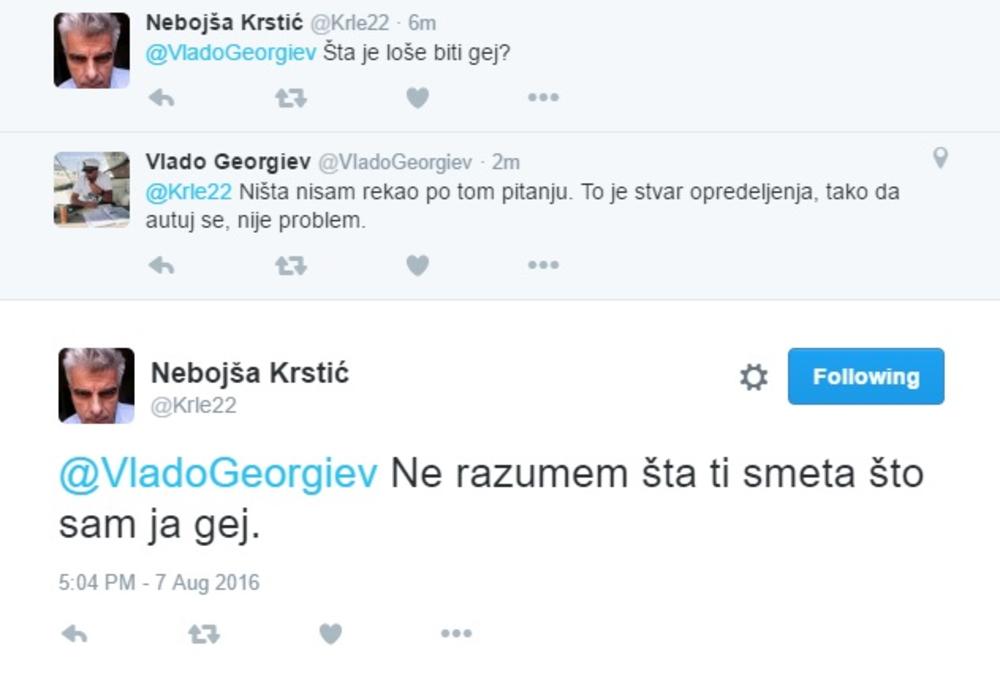The height and width of the screenshot is (680, 1000).
Task: Reply to the first Nebojša Krstić tweet
Action: point(161,98)
